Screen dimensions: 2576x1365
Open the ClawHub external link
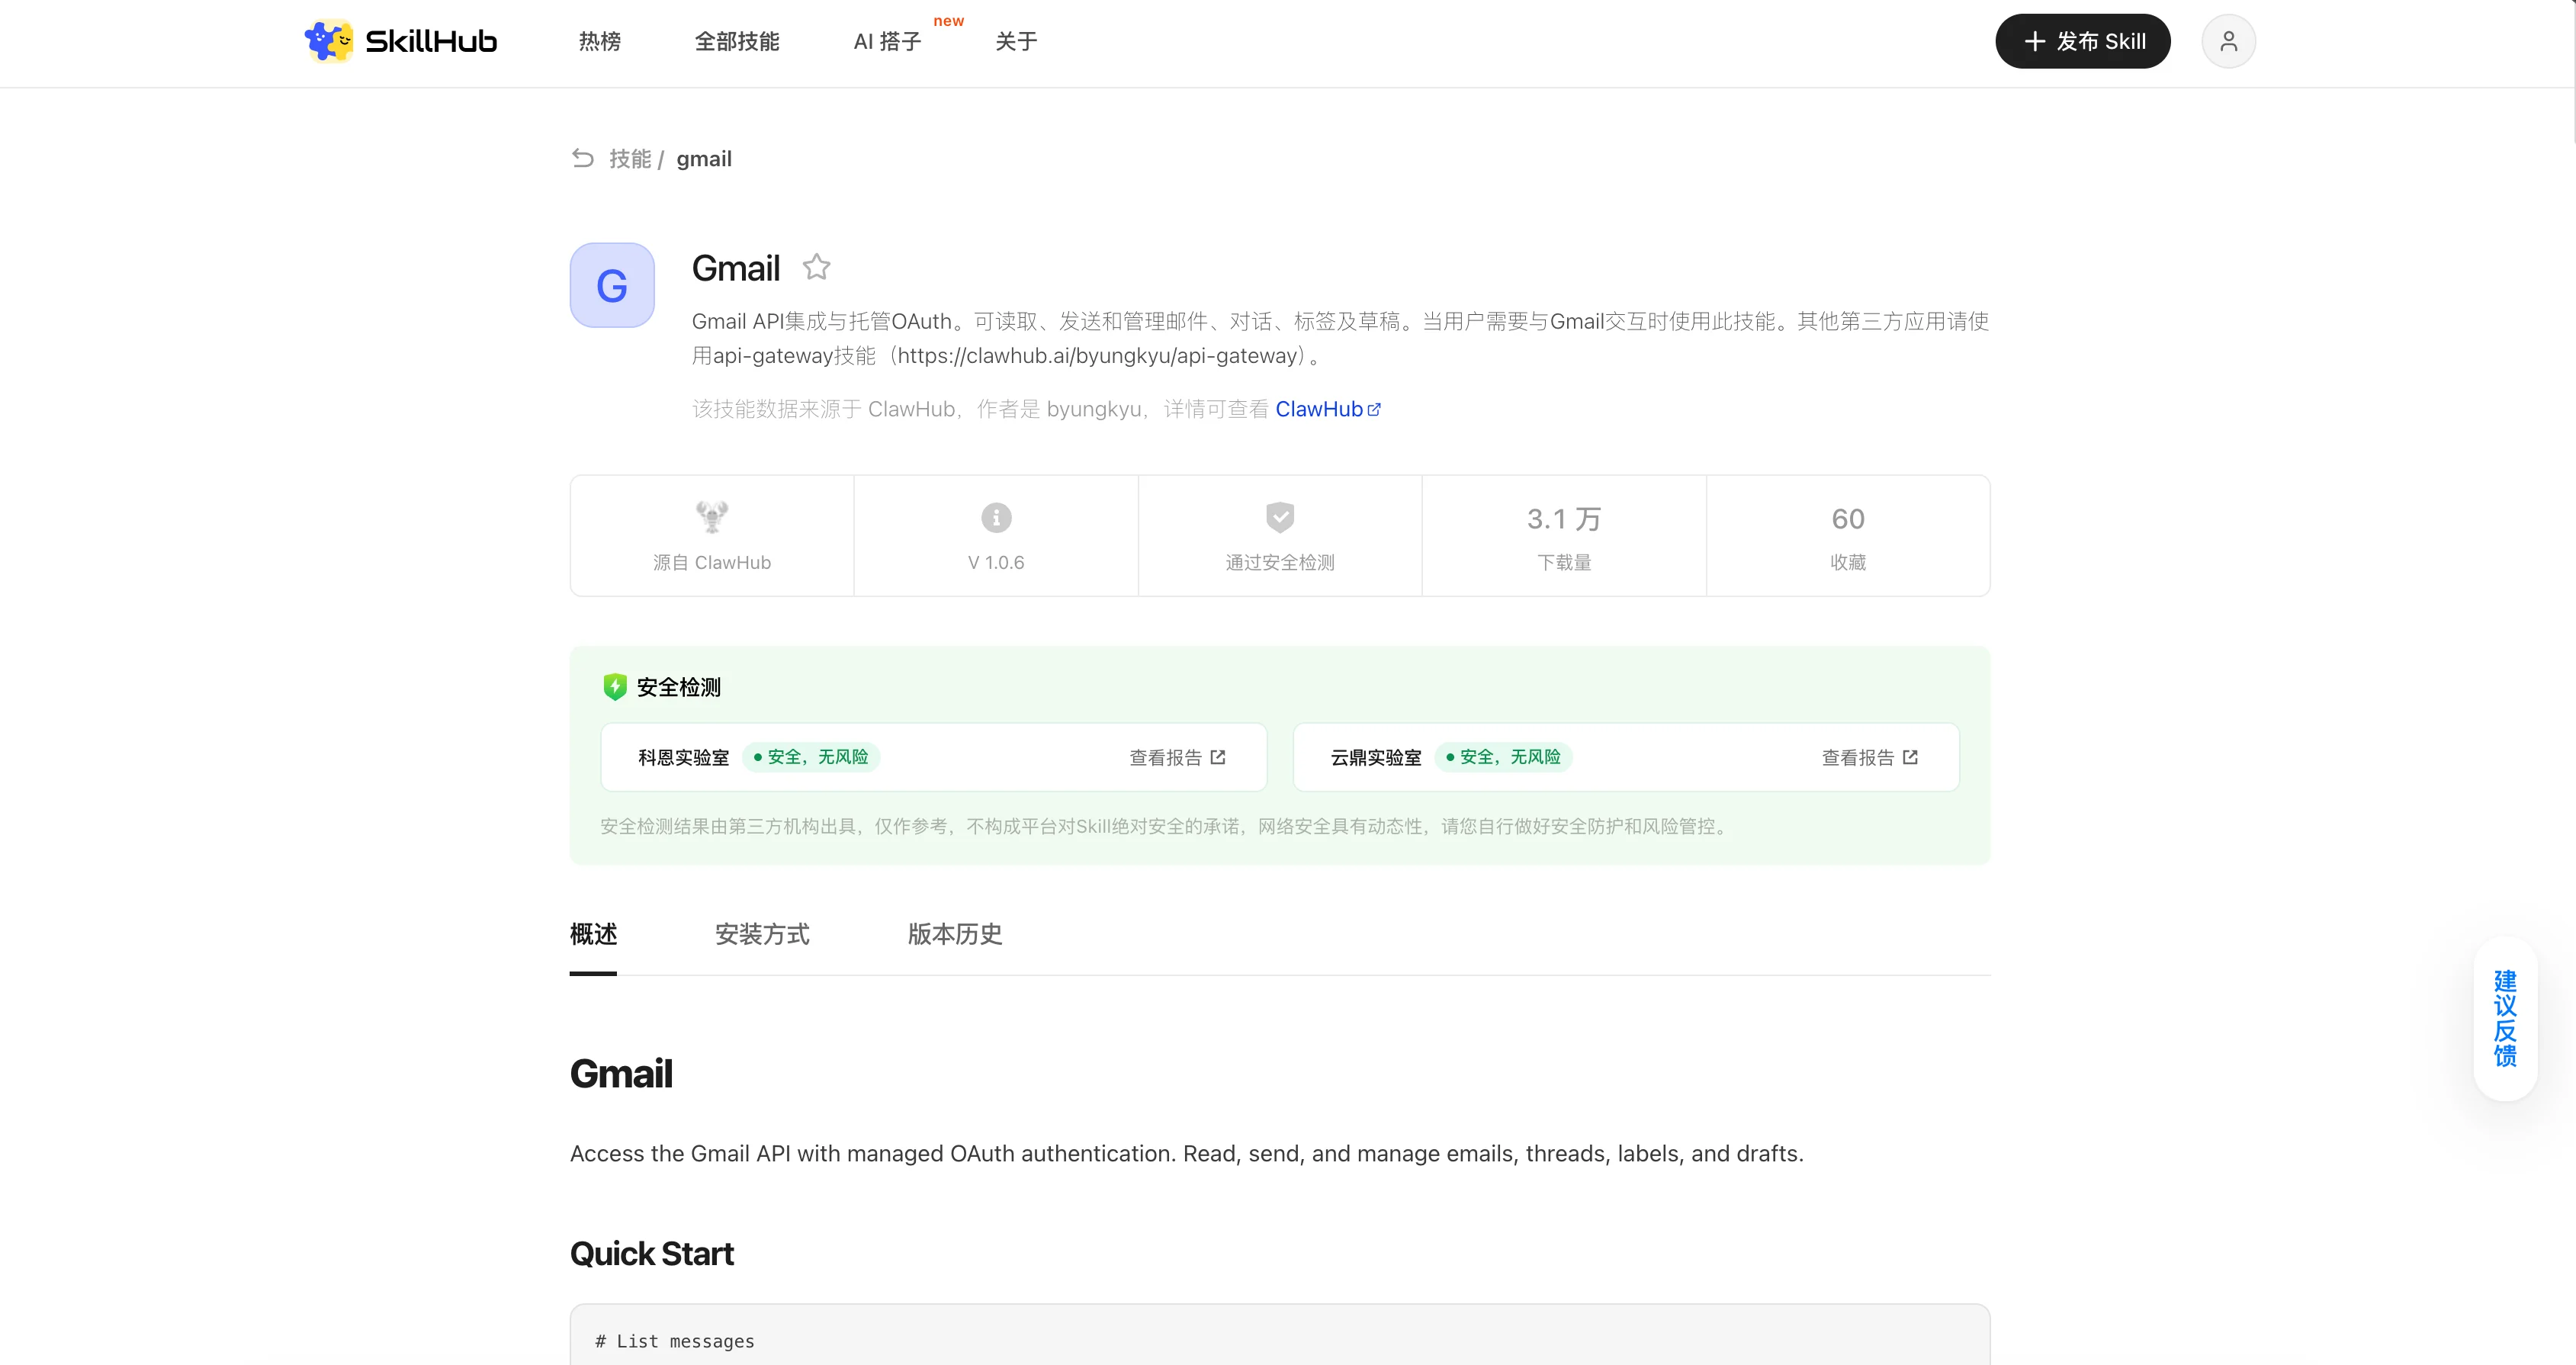click(1327, 409)
